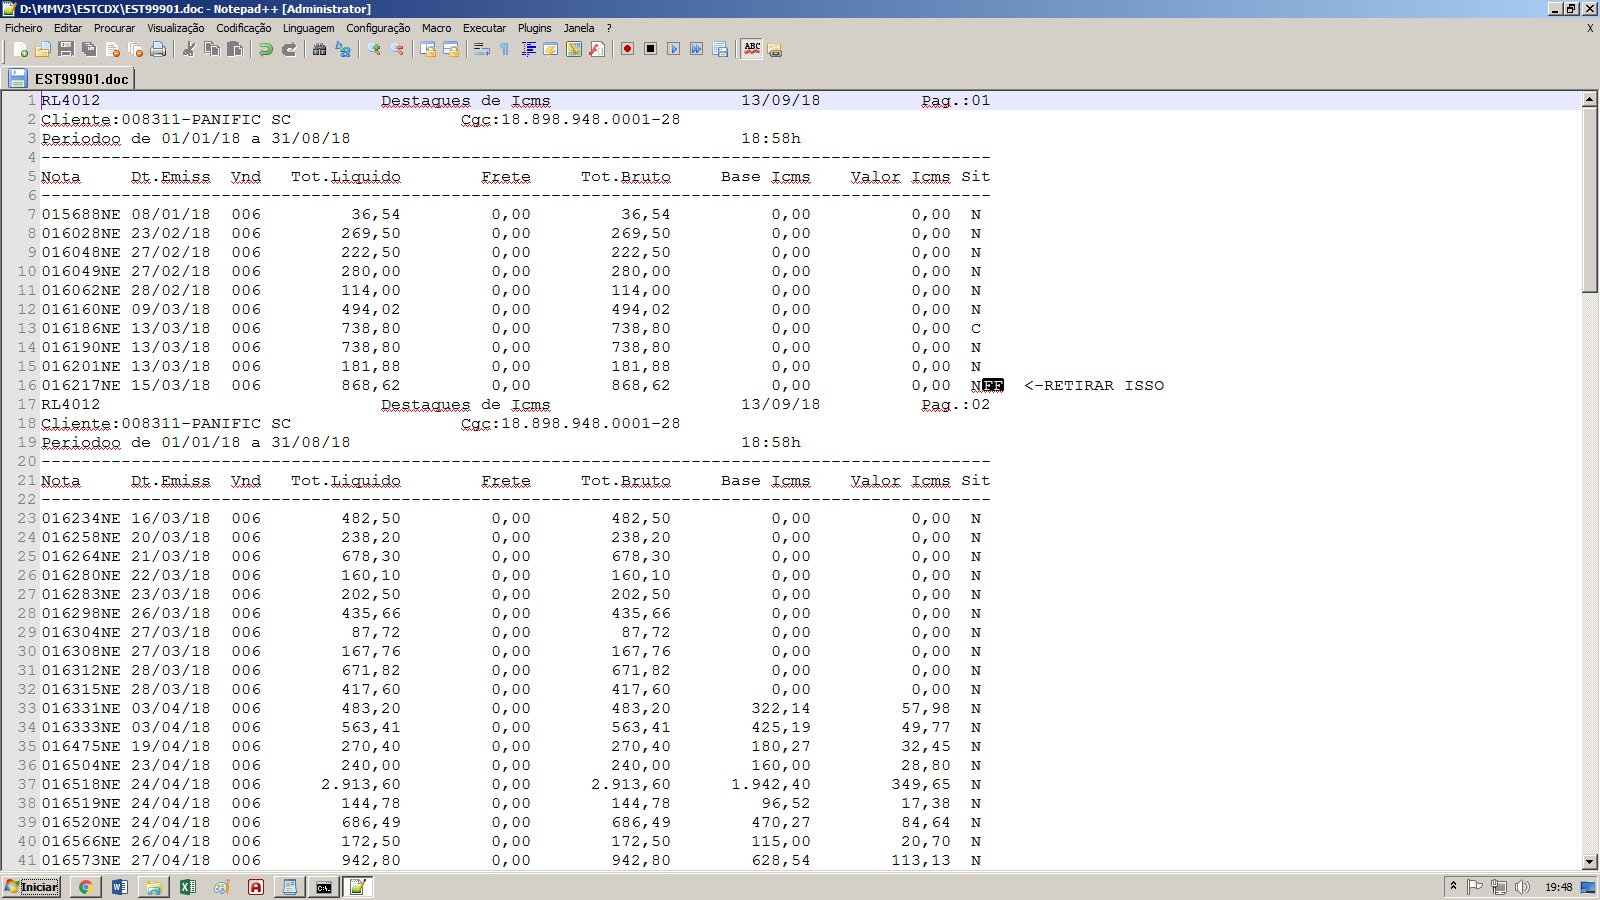The image size is (1600, 900).
Task: Toggle Show all characters pilcrow icon
Action: click(x=505, y=49)
